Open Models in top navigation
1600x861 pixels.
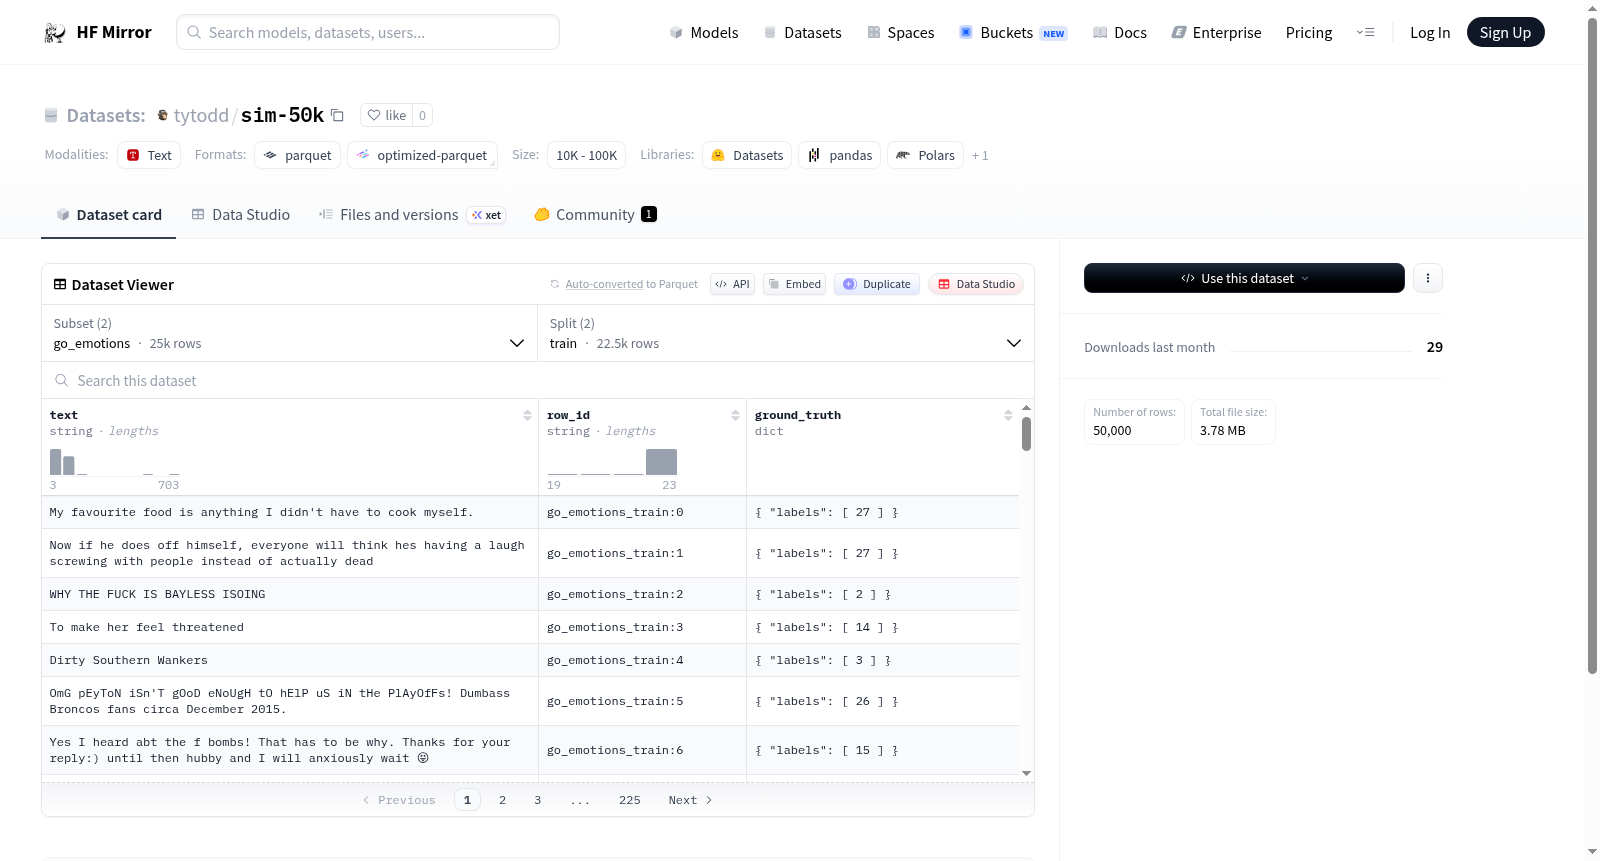click(x=704, y=33)
